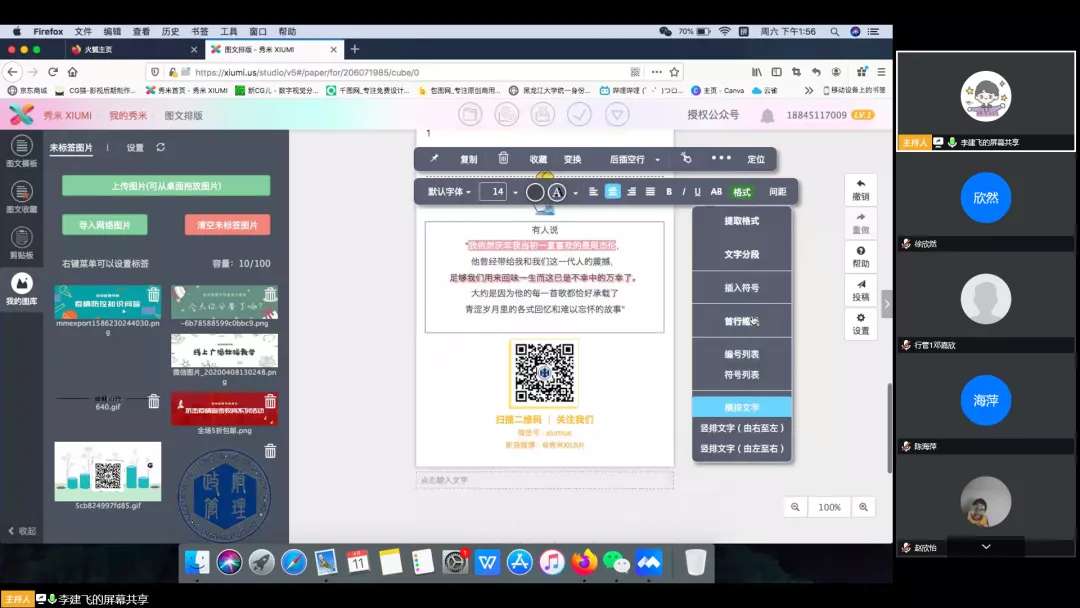Toggle underline text formatting
The image size is (1080, 608).
pos(697,192)
